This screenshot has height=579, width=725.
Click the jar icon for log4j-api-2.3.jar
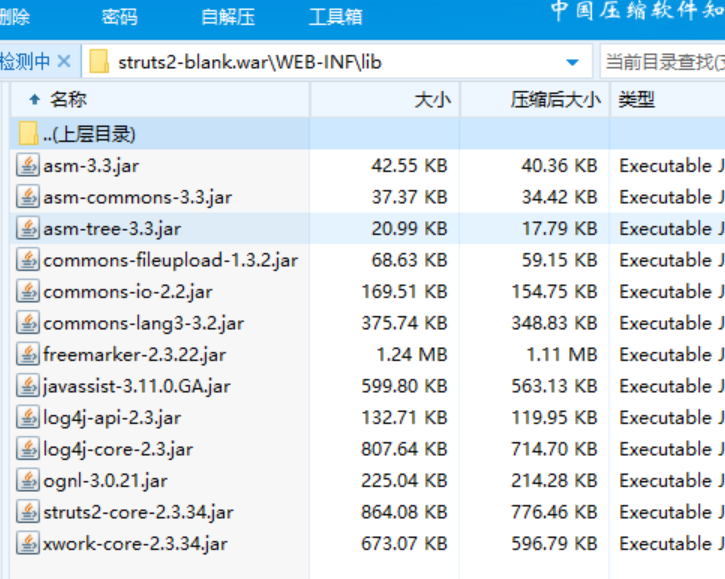coord(28,418)
